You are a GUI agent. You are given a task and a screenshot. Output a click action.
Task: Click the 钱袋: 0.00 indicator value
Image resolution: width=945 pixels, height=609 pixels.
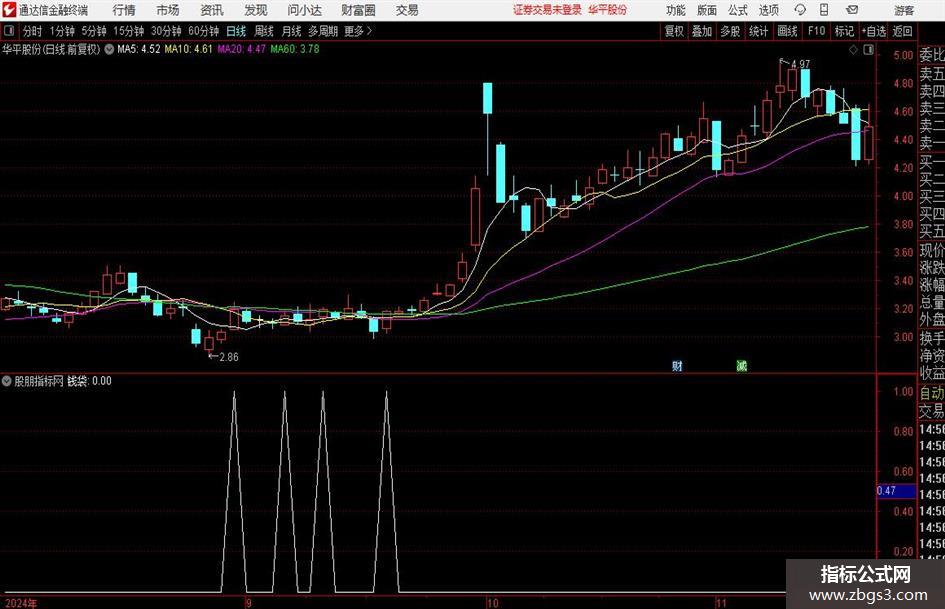point(89,381)
